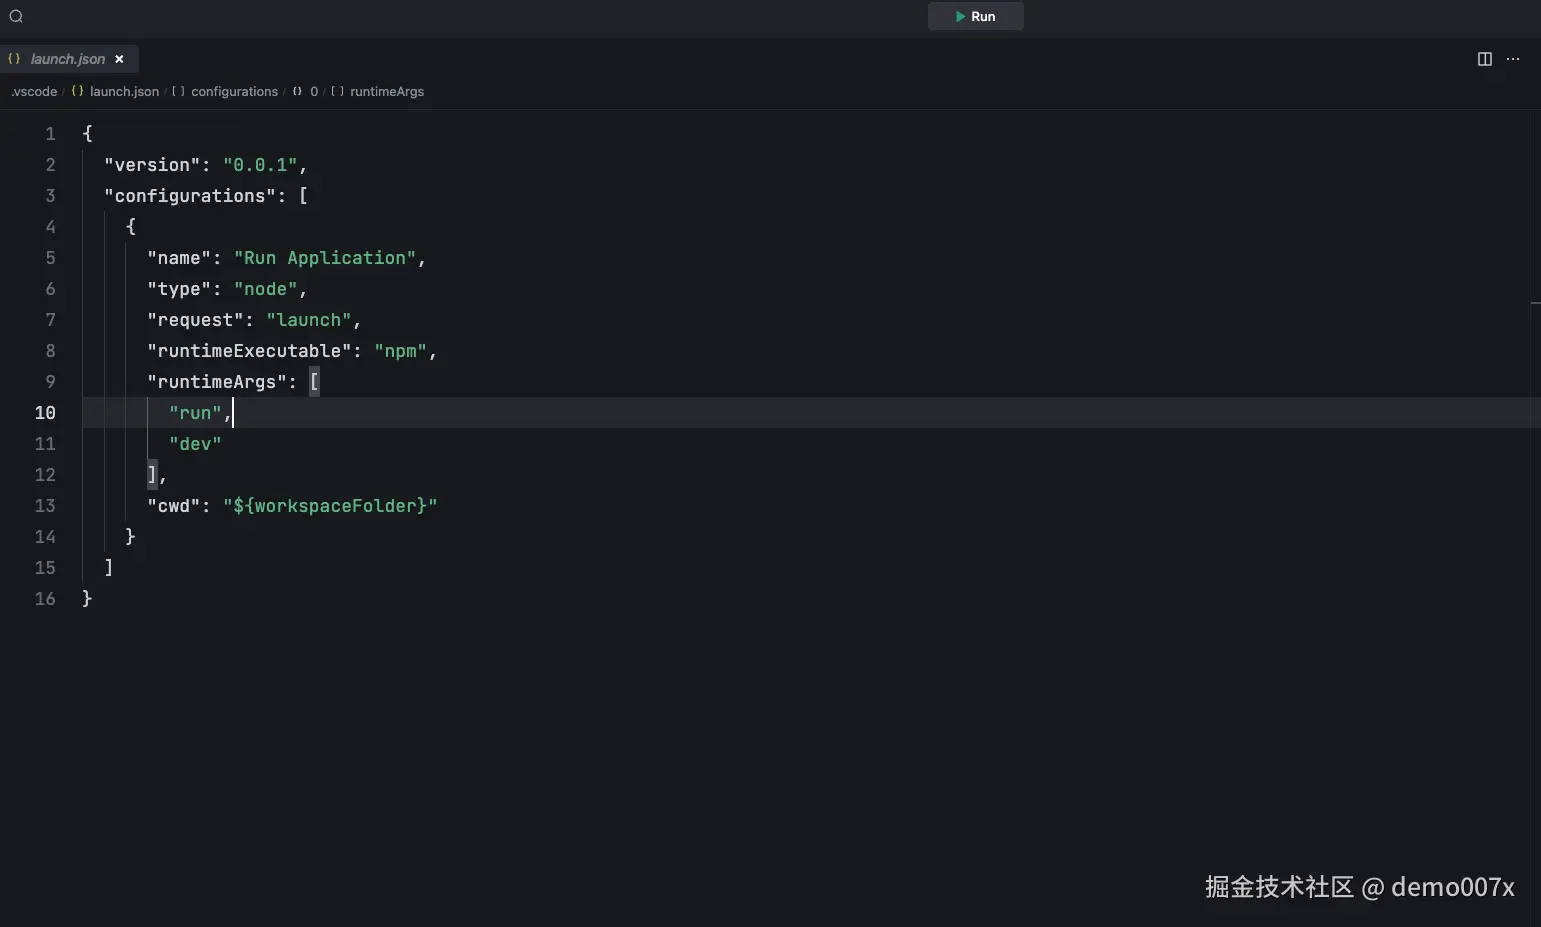Open the launch.json breadcrumb item
1541x927 pixels.
tap(124, 91)
